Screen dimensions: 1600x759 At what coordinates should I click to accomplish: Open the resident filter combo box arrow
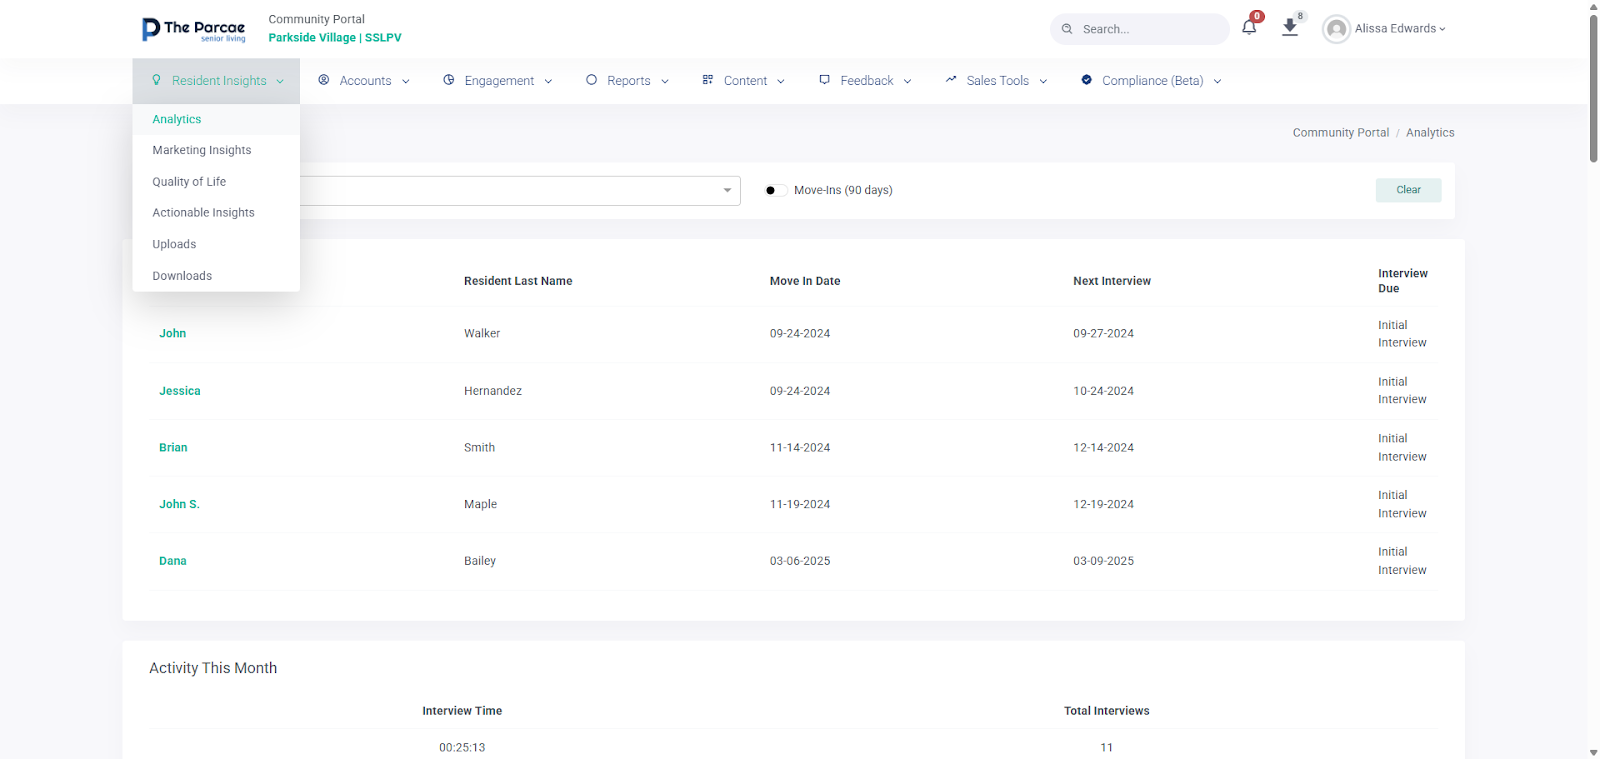click(x=727, y=190)
